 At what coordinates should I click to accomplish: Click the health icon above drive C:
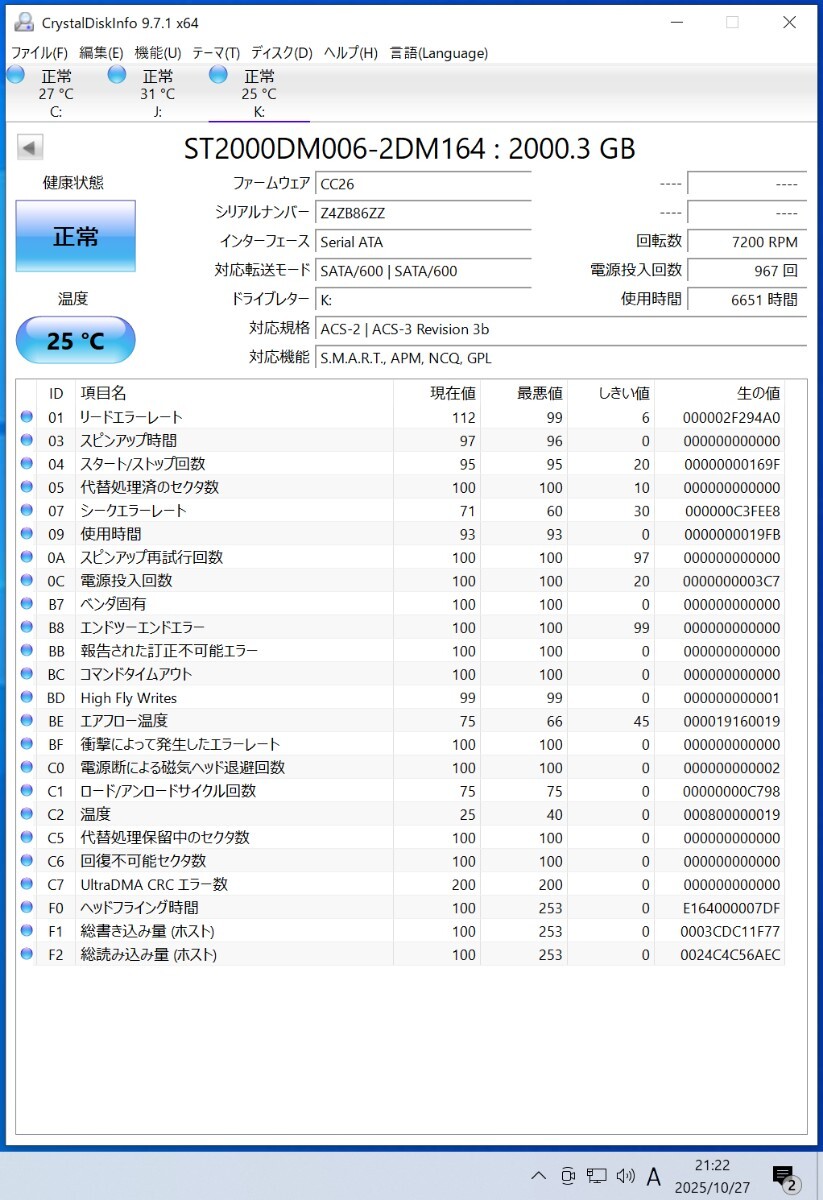pyautogui.click(x=14, y=74)
